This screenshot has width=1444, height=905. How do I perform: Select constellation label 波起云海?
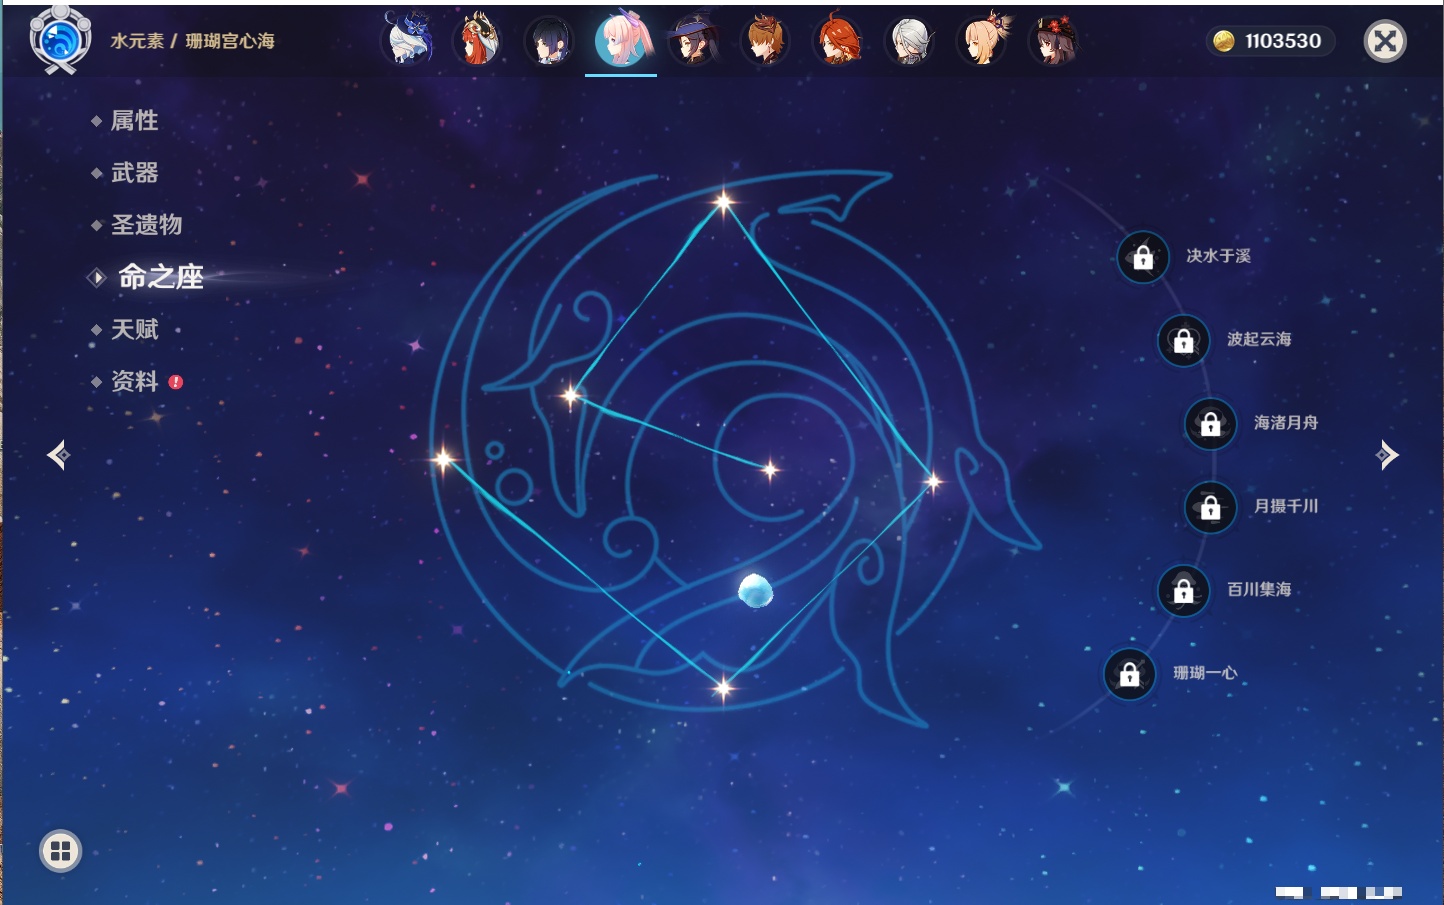coord(1259,339)
